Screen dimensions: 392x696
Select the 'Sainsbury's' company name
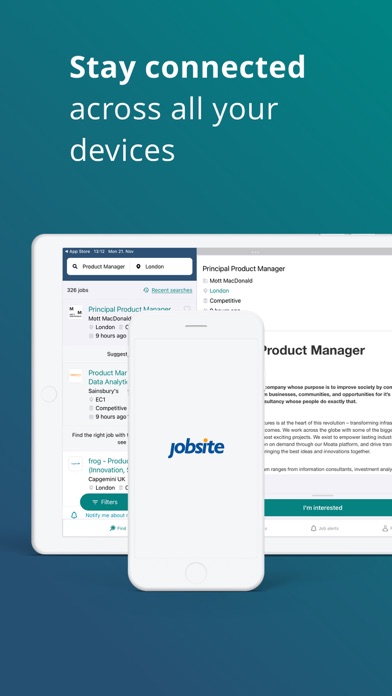pyautogui.click(x=103, y=391)
